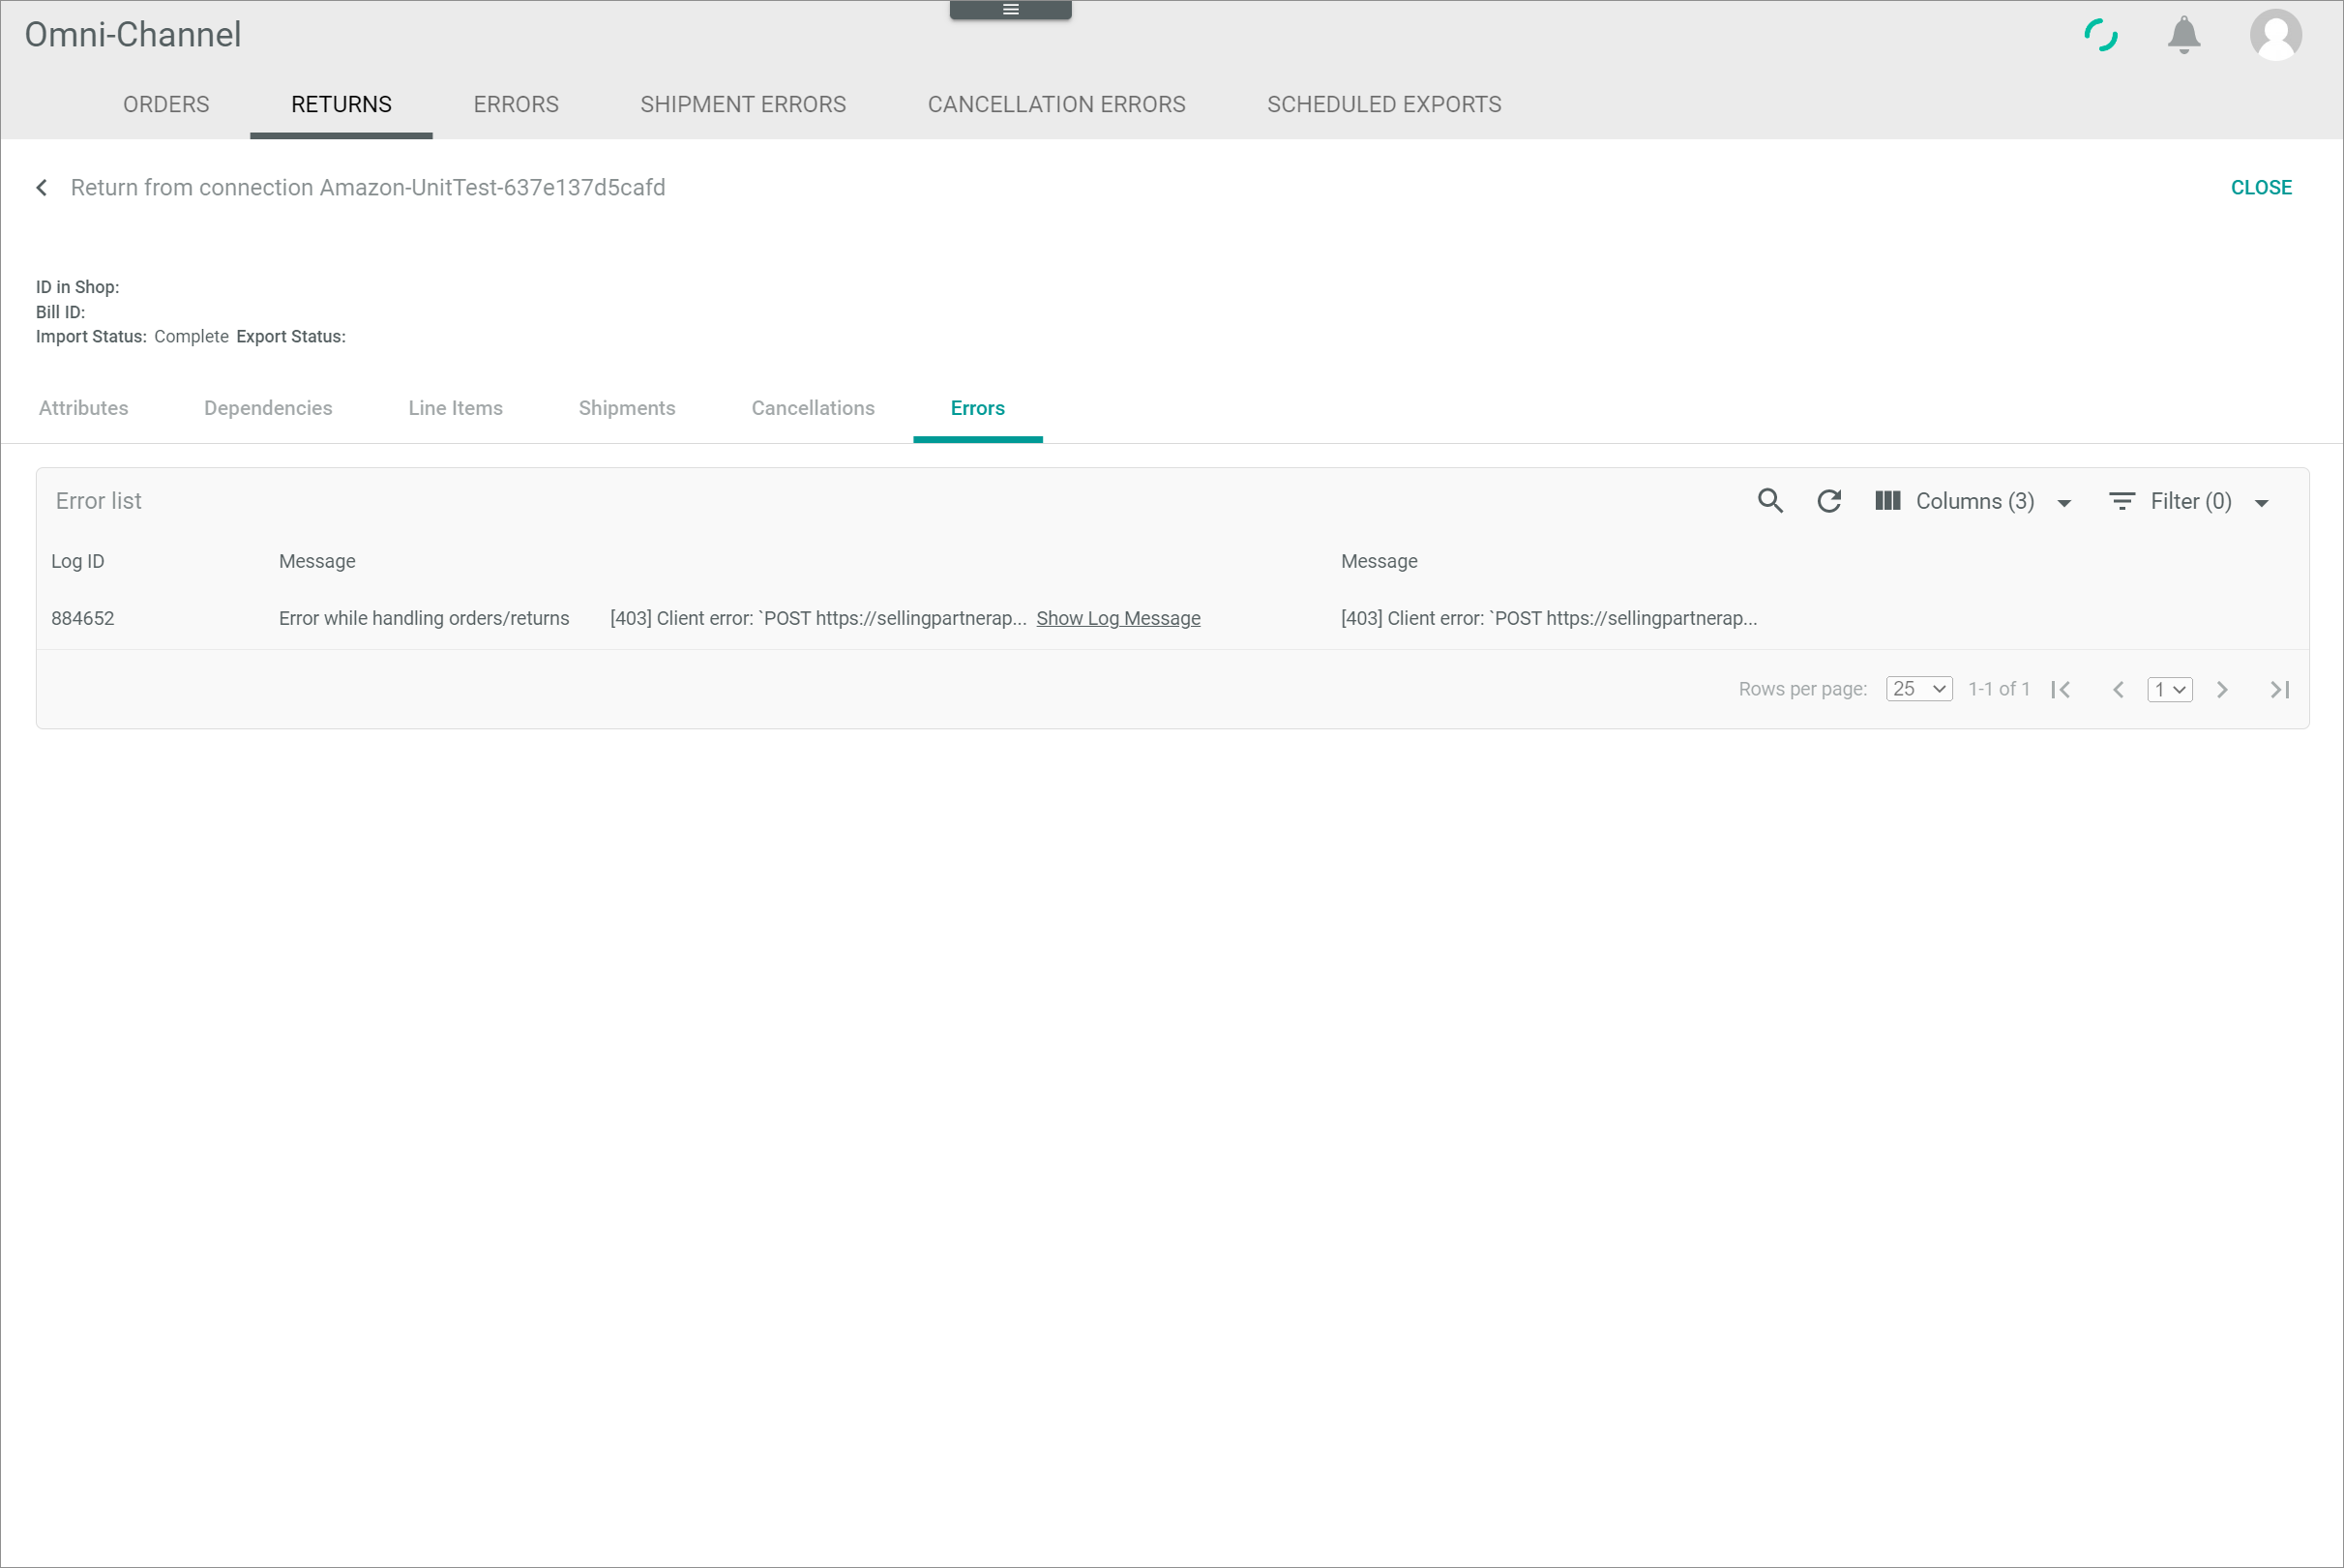This screenshot has width=2344, height=1568.
Task: Select the teal Errors sub-tab
Action: click(x=977, y=408)
